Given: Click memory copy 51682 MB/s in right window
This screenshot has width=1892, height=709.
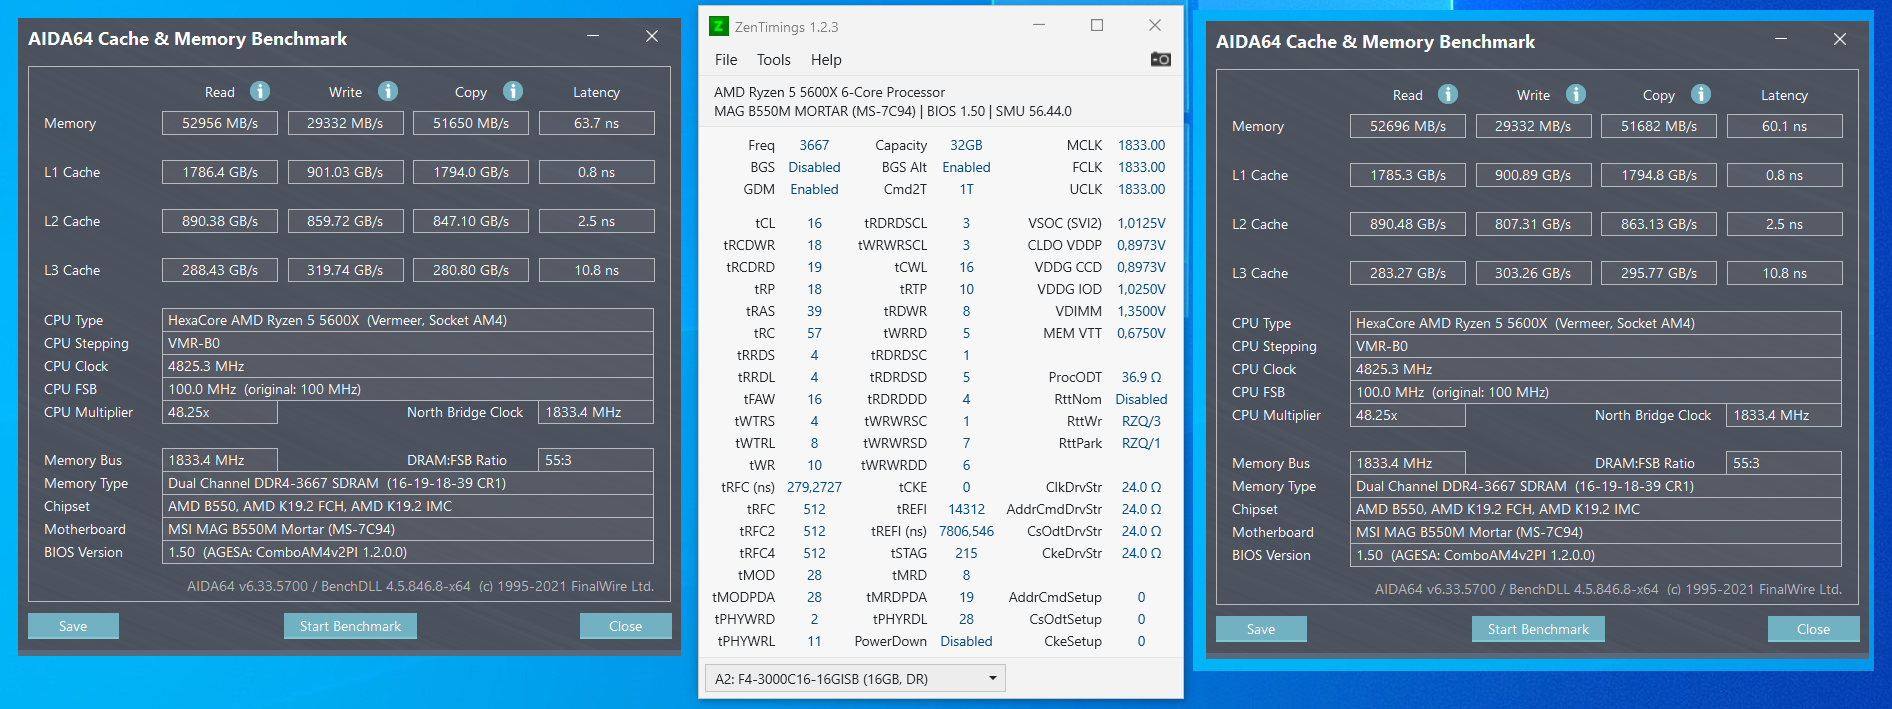Looking at the screenshot, I should (1659, 126).
